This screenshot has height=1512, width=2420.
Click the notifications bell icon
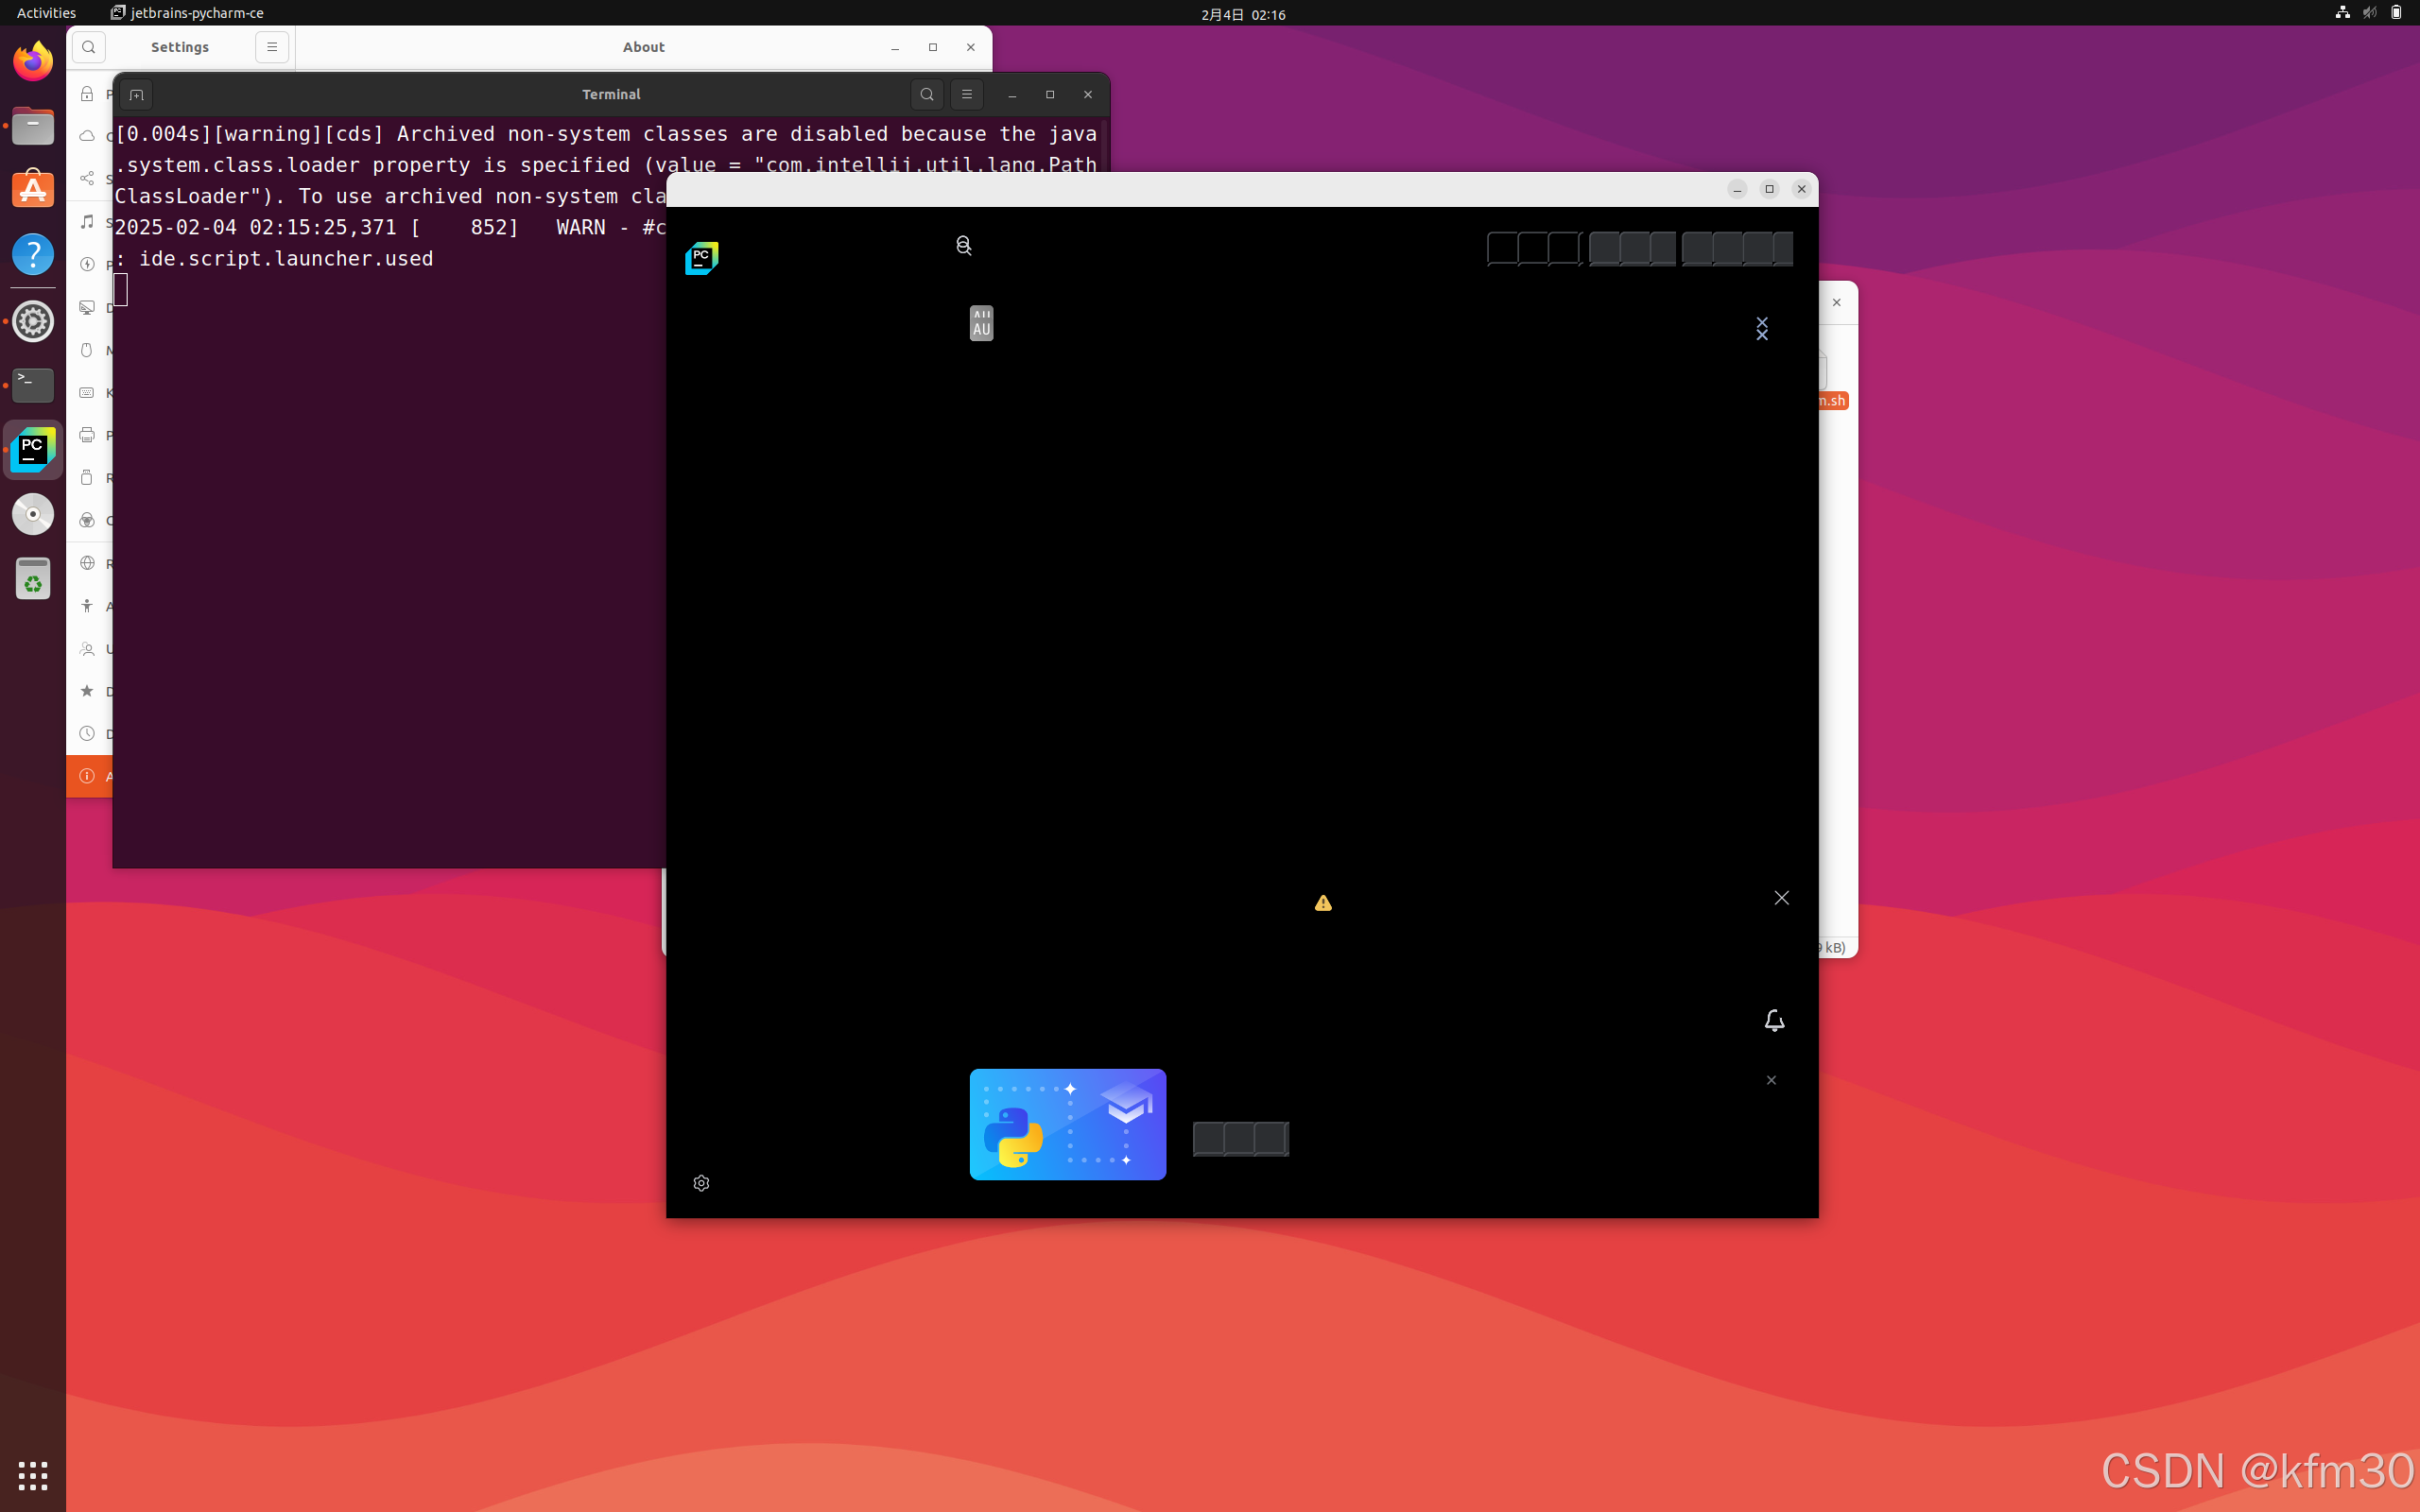click(x=1774, y=1020)
